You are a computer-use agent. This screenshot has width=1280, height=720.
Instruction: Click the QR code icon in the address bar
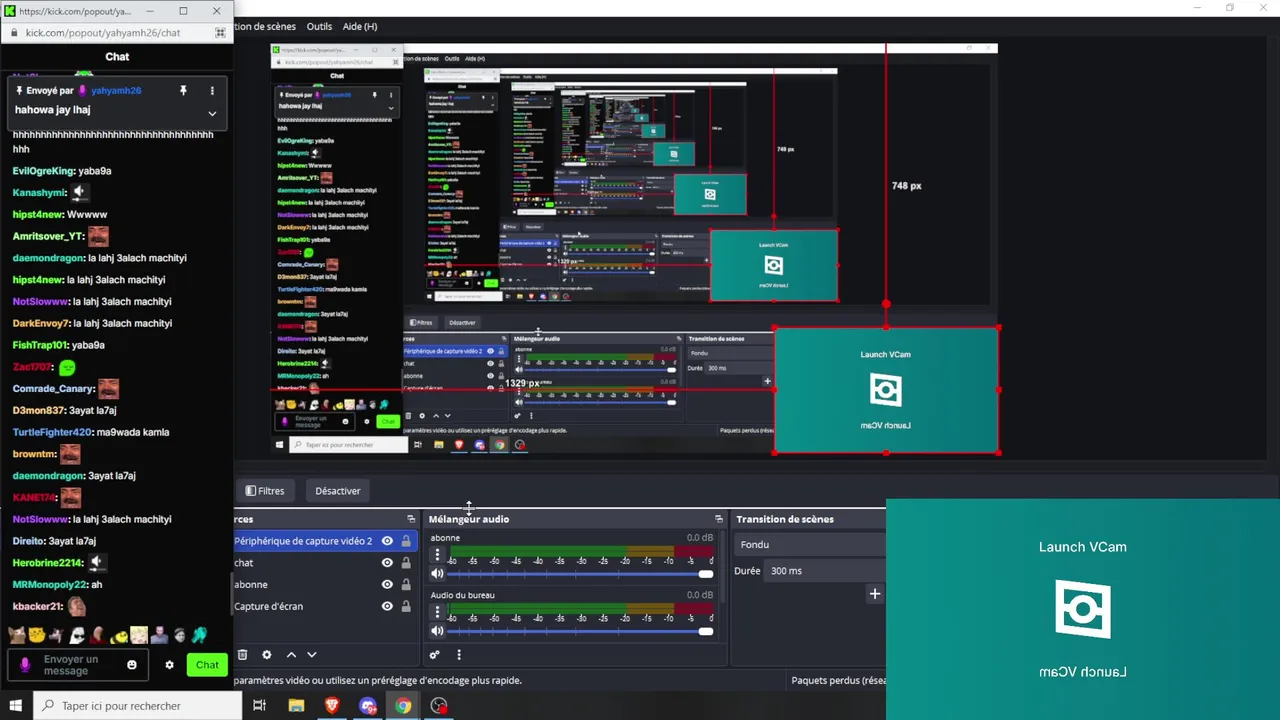click(220, 33)
